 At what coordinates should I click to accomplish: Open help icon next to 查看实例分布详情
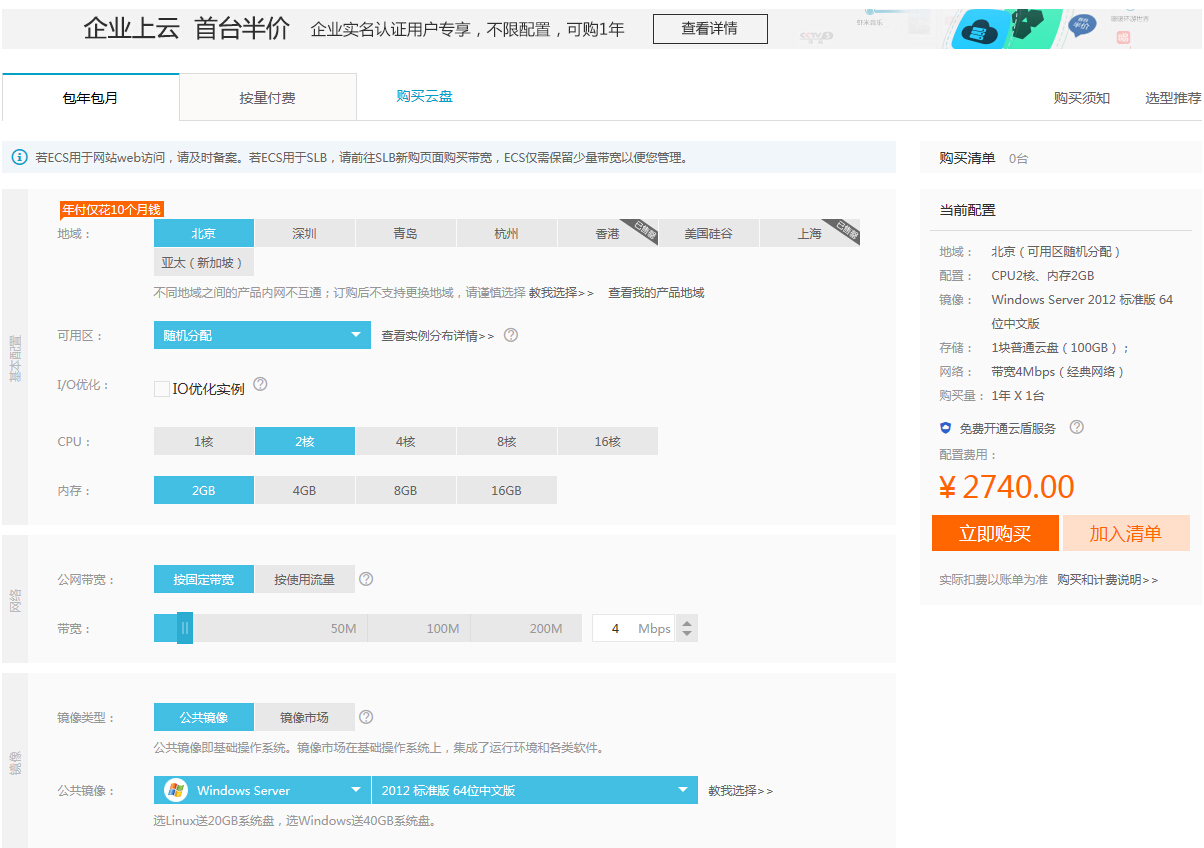[x=511, y=335]
